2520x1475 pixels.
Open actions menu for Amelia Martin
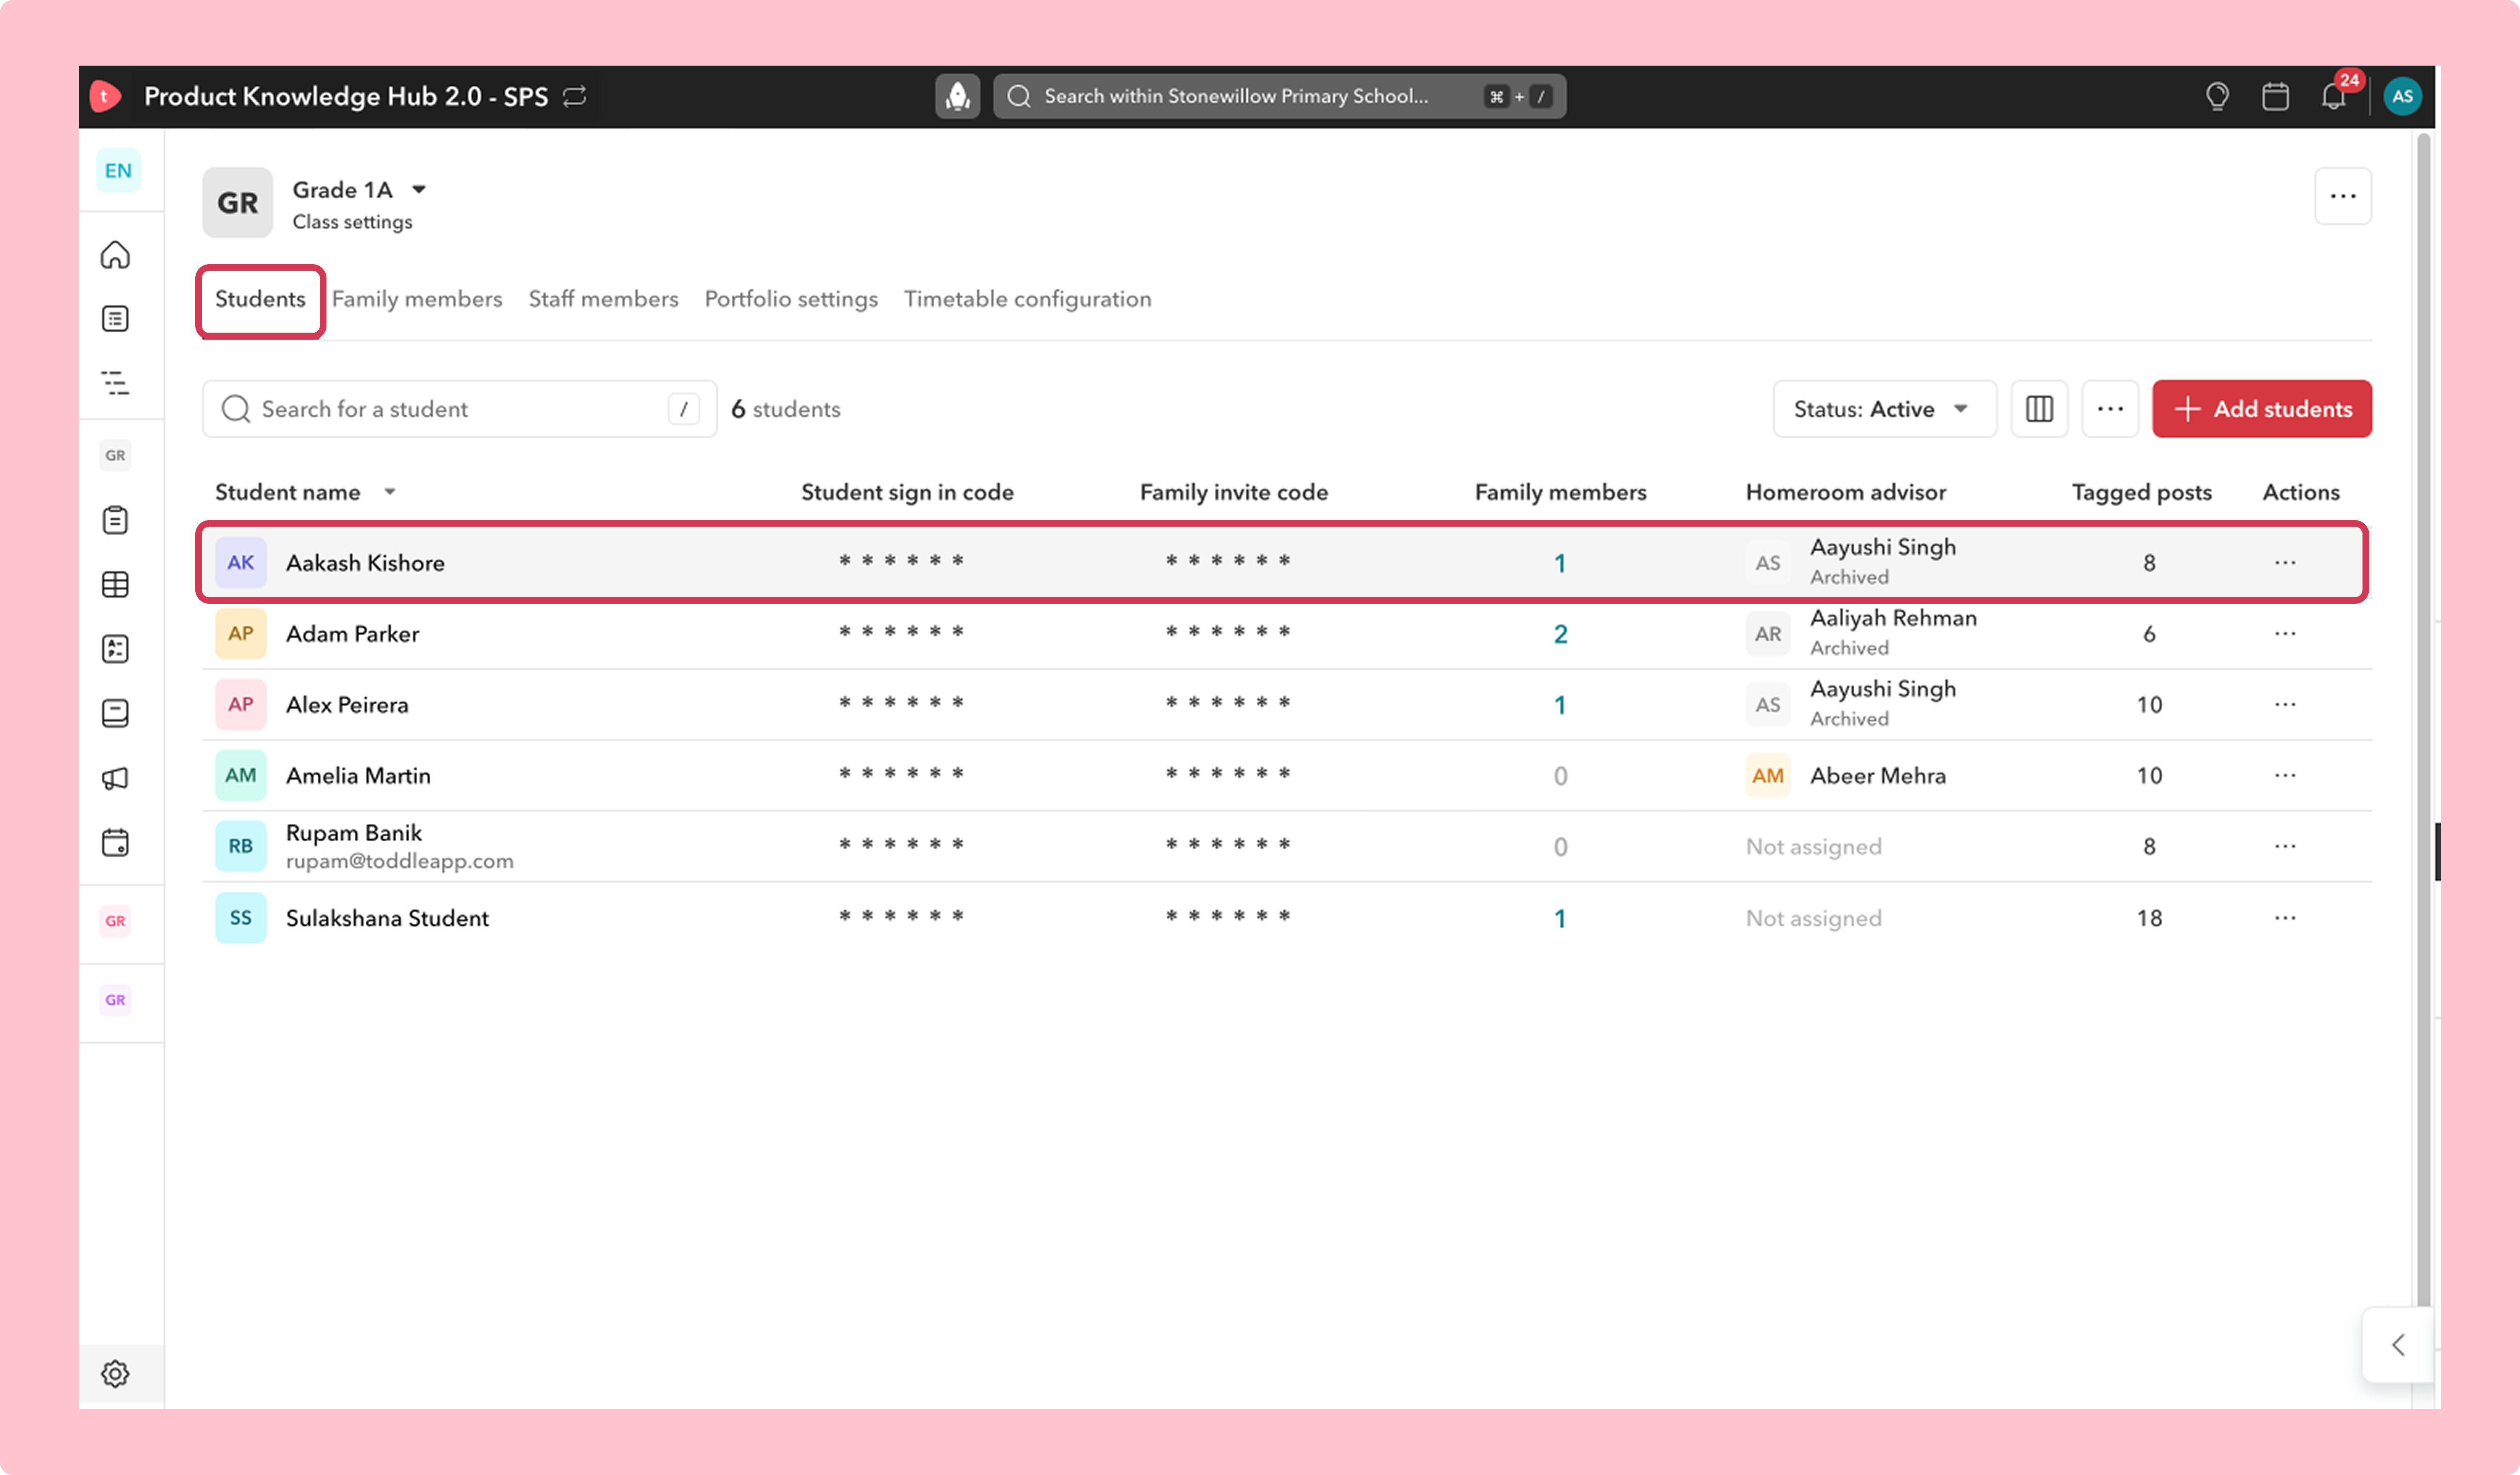[x=2285, y=776]
